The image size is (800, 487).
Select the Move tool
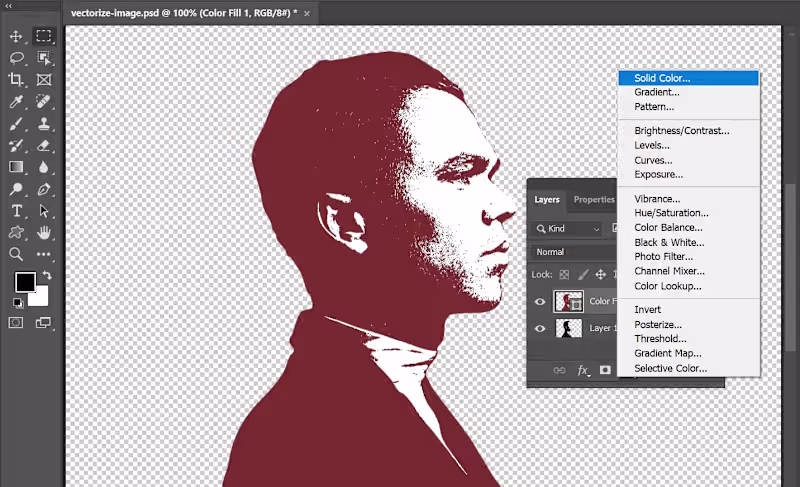pos(16,36)
